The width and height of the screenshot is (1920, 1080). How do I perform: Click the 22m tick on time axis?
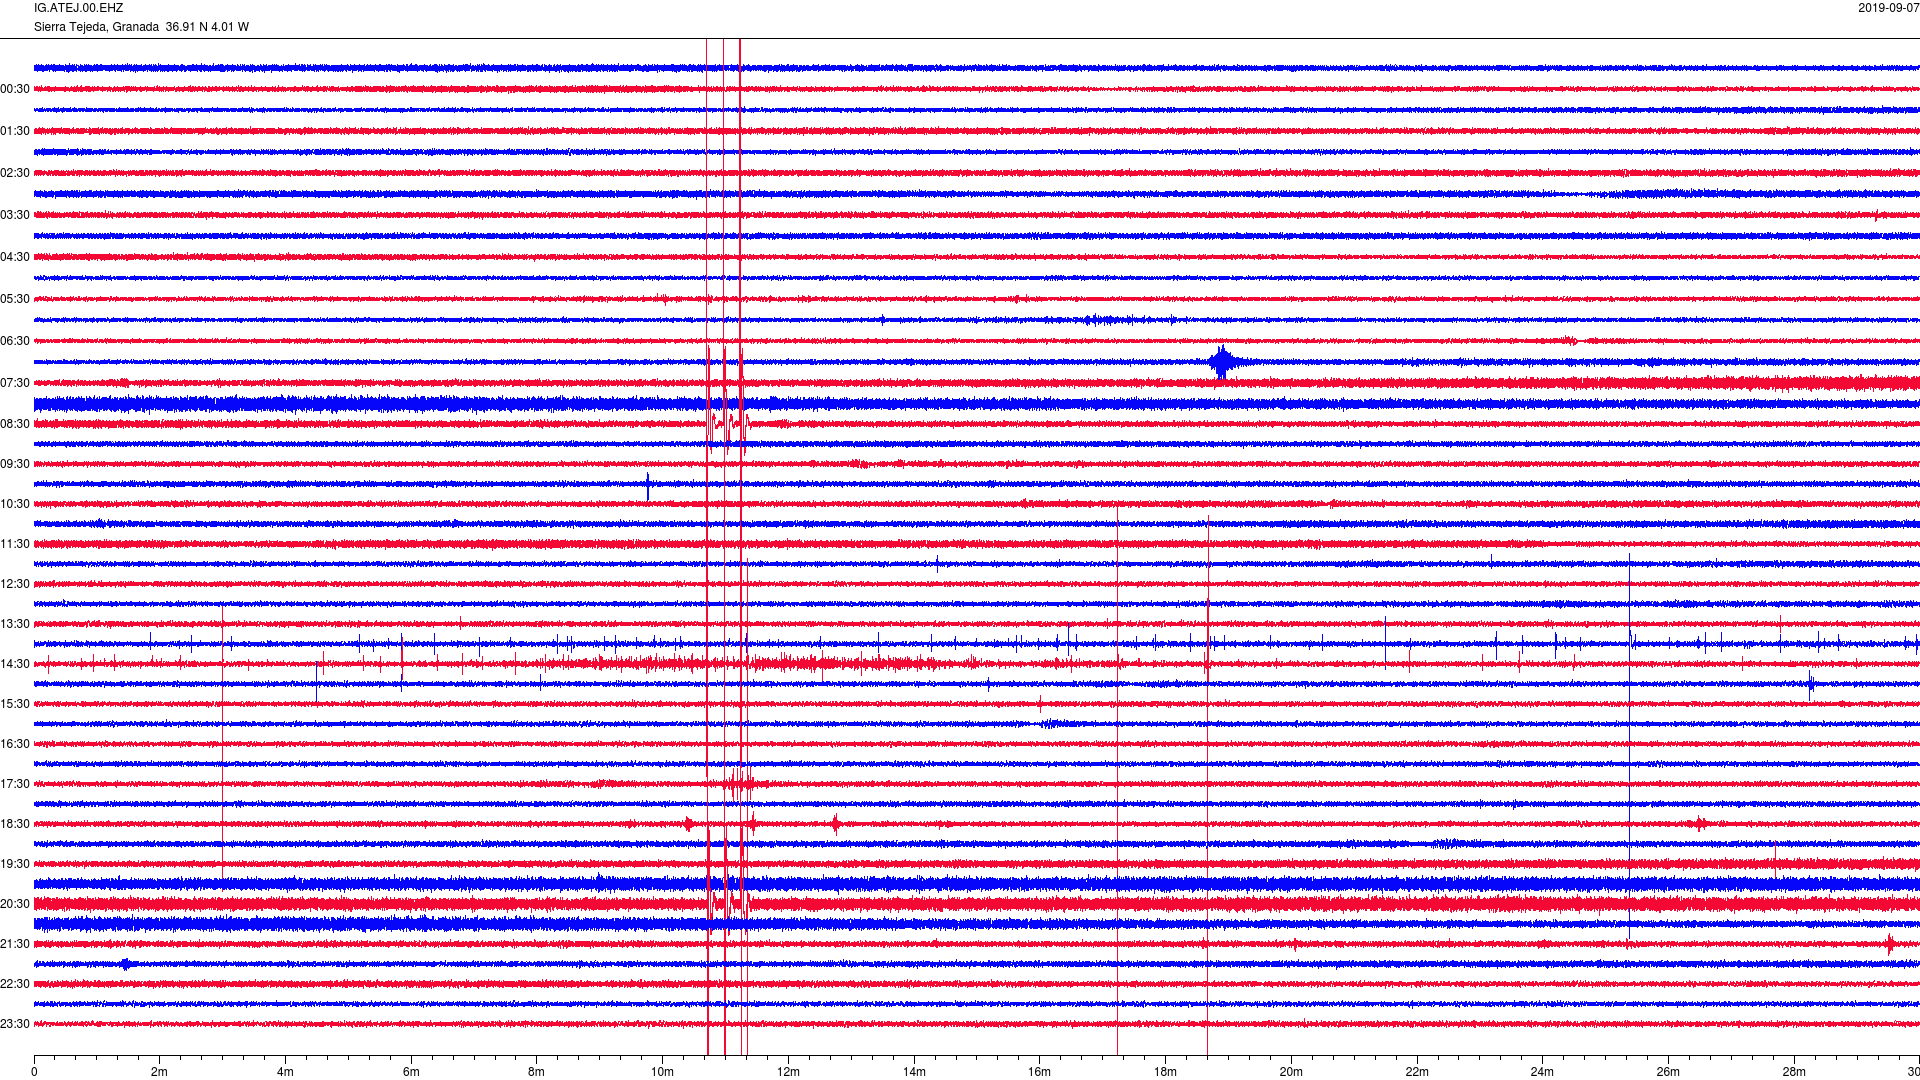pyautogui.click(x=1417, y=1072)
